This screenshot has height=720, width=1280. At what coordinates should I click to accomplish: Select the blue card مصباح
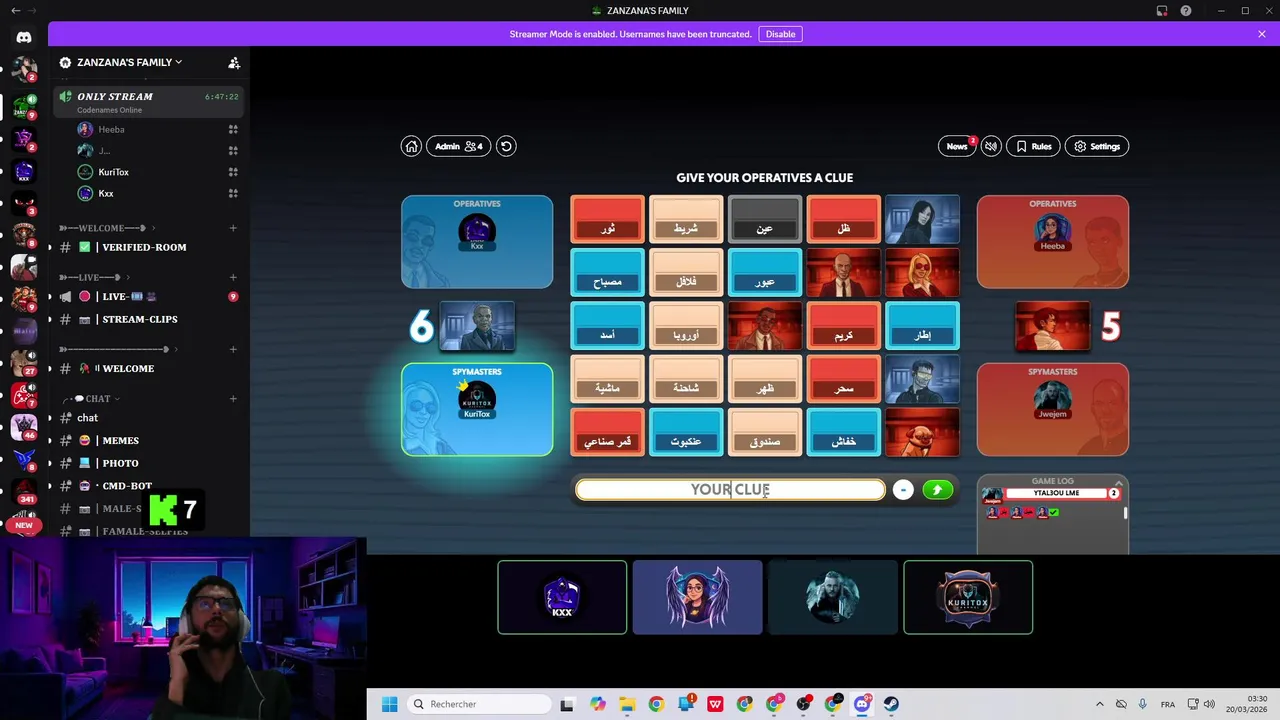coord(607,273)
